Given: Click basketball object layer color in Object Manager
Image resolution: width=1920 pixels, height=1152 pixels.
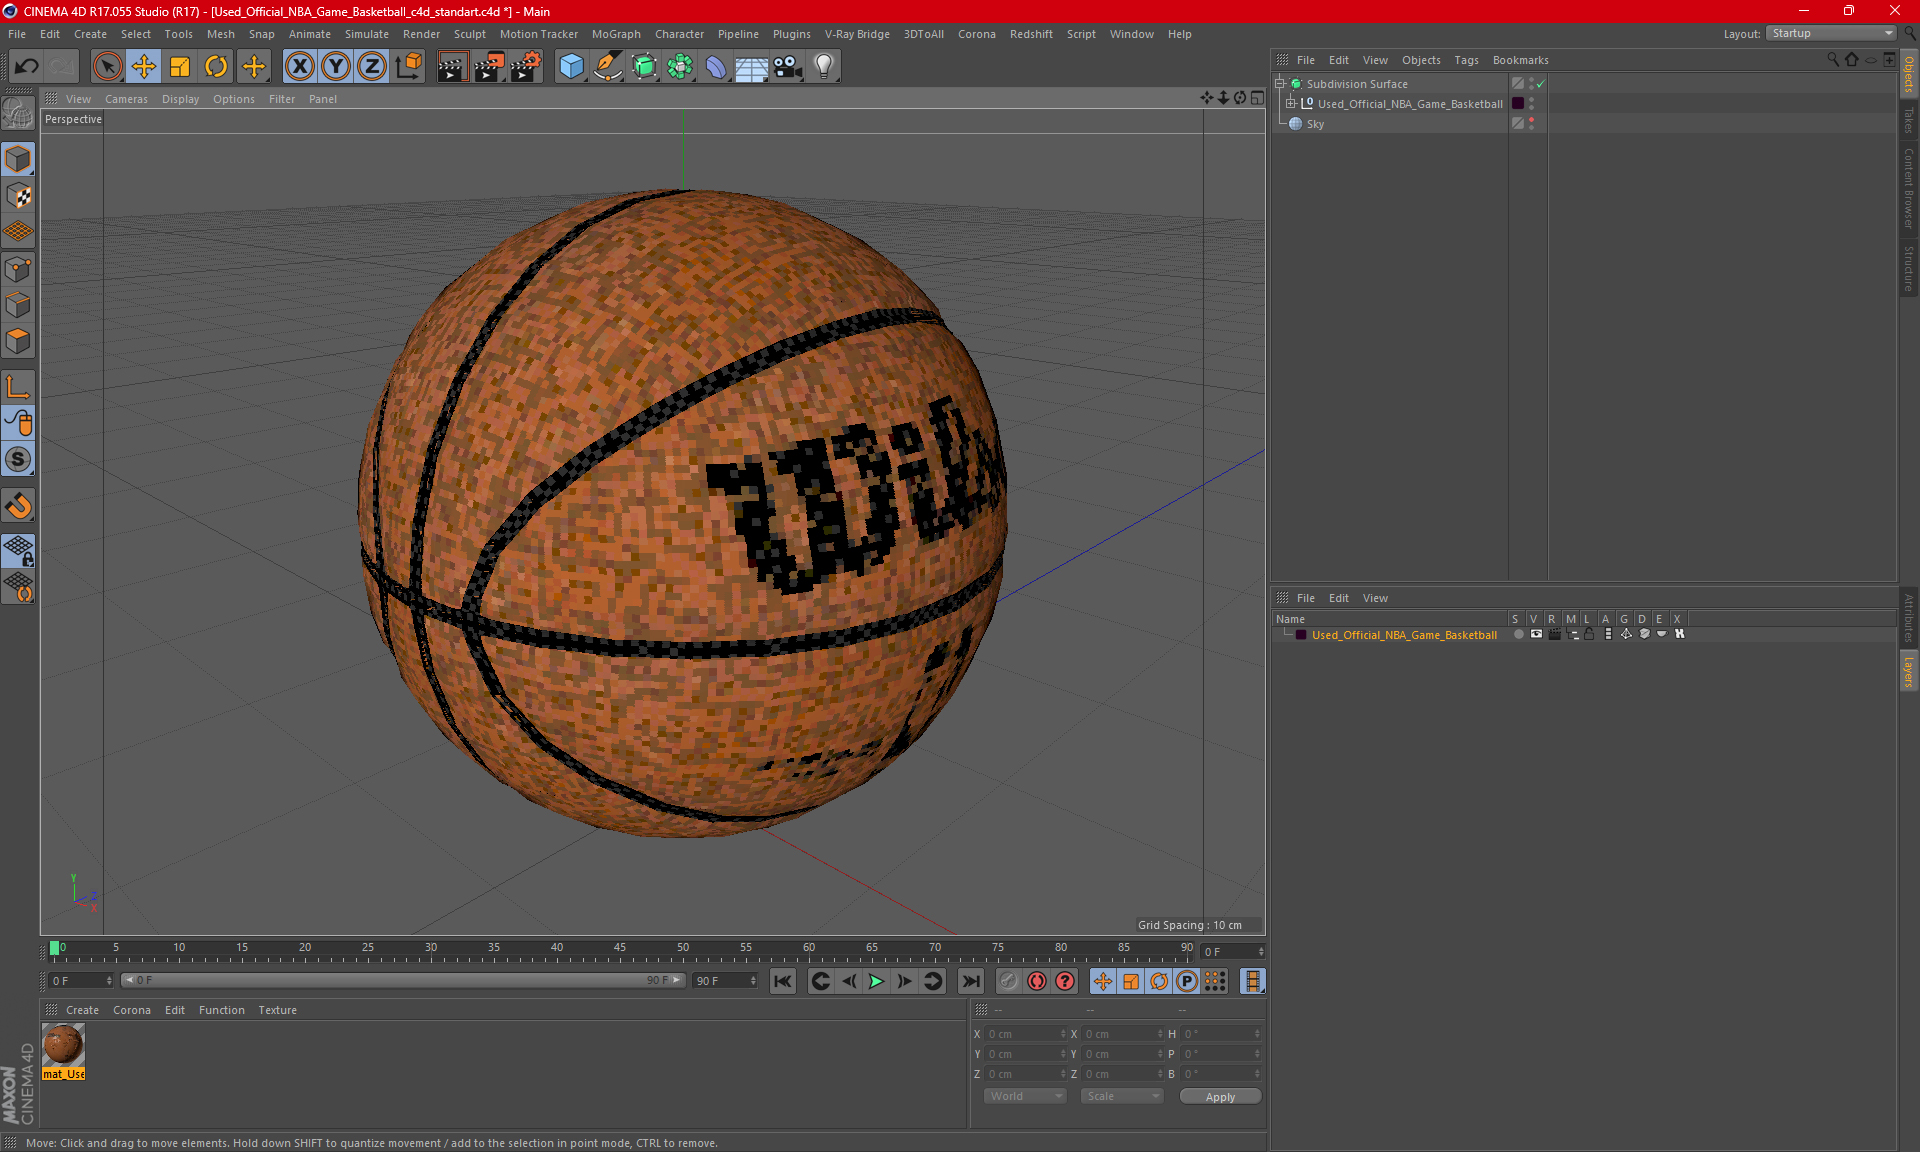Looking at the screenshot, I should 1518,104.
